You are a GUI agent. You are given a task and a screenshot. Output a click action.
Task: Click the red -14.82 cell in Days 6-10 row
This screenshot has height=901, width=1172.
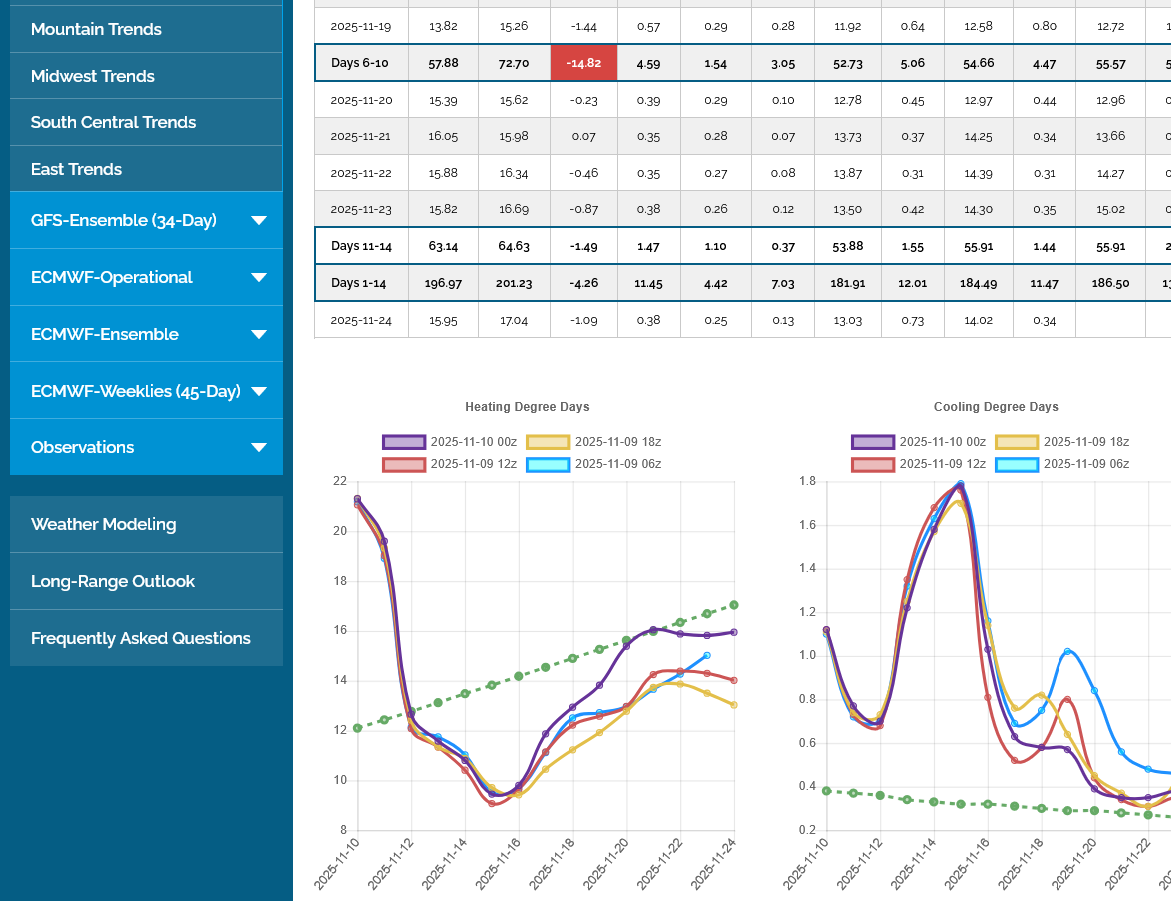tap(584, 63)
